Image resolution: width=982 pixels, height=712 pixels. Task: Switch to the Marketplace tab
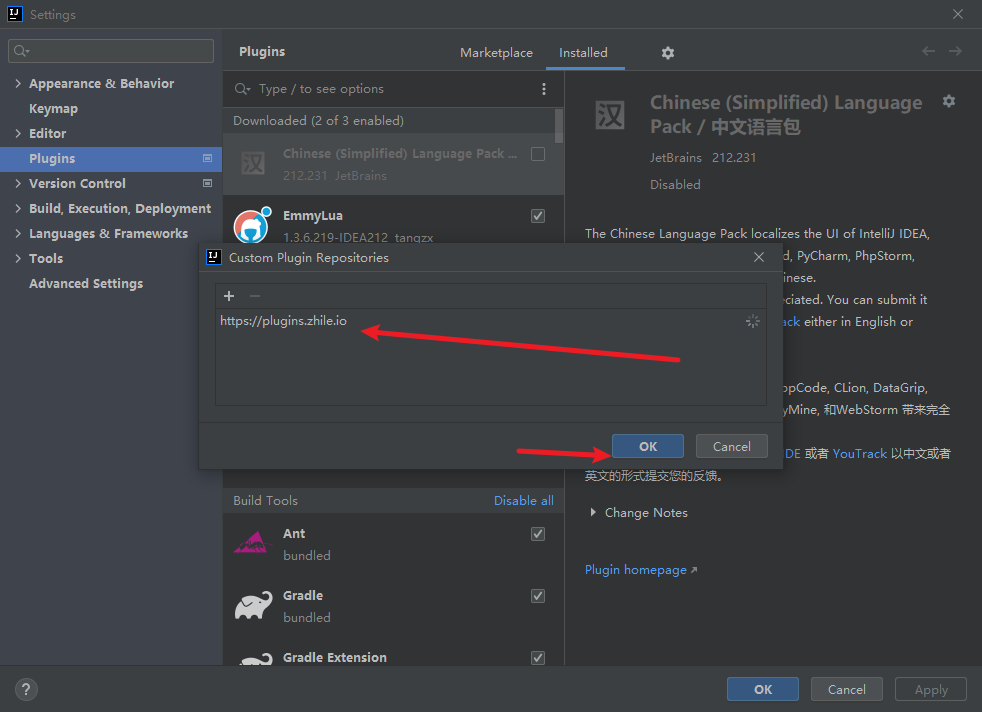[x=496, y=53]
